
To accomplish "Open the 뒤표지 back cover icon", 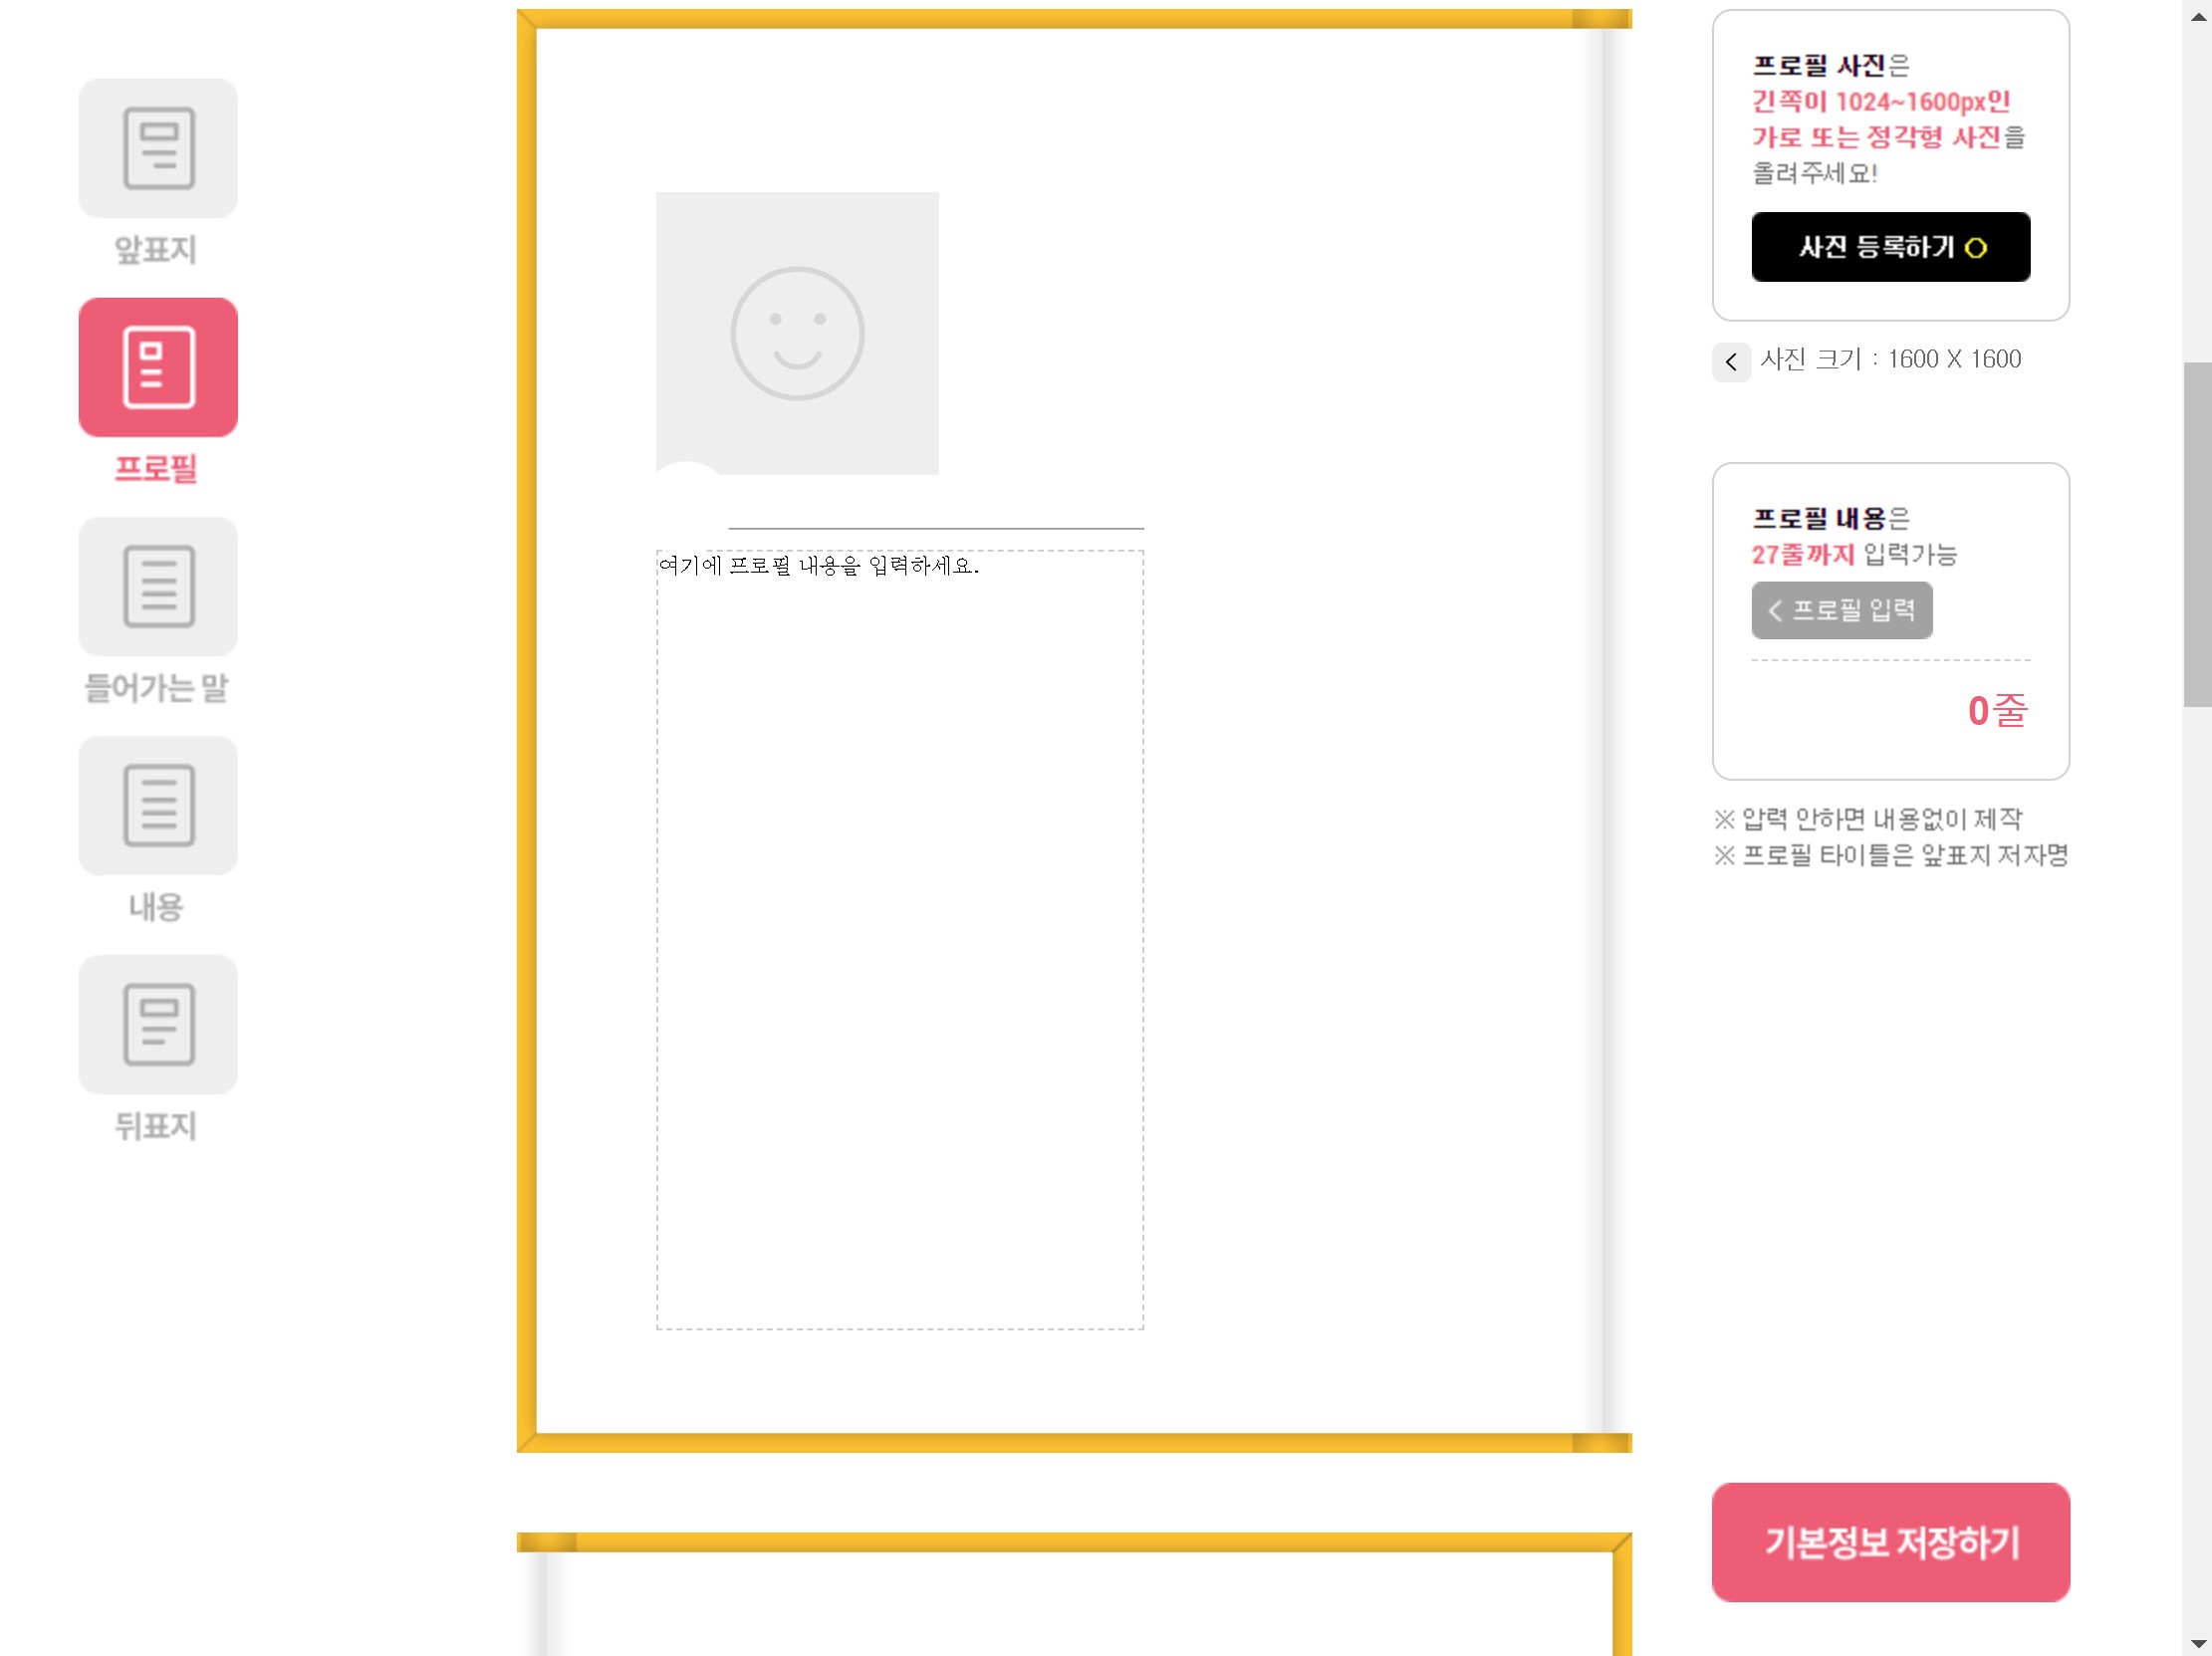I will point(158,1024).
